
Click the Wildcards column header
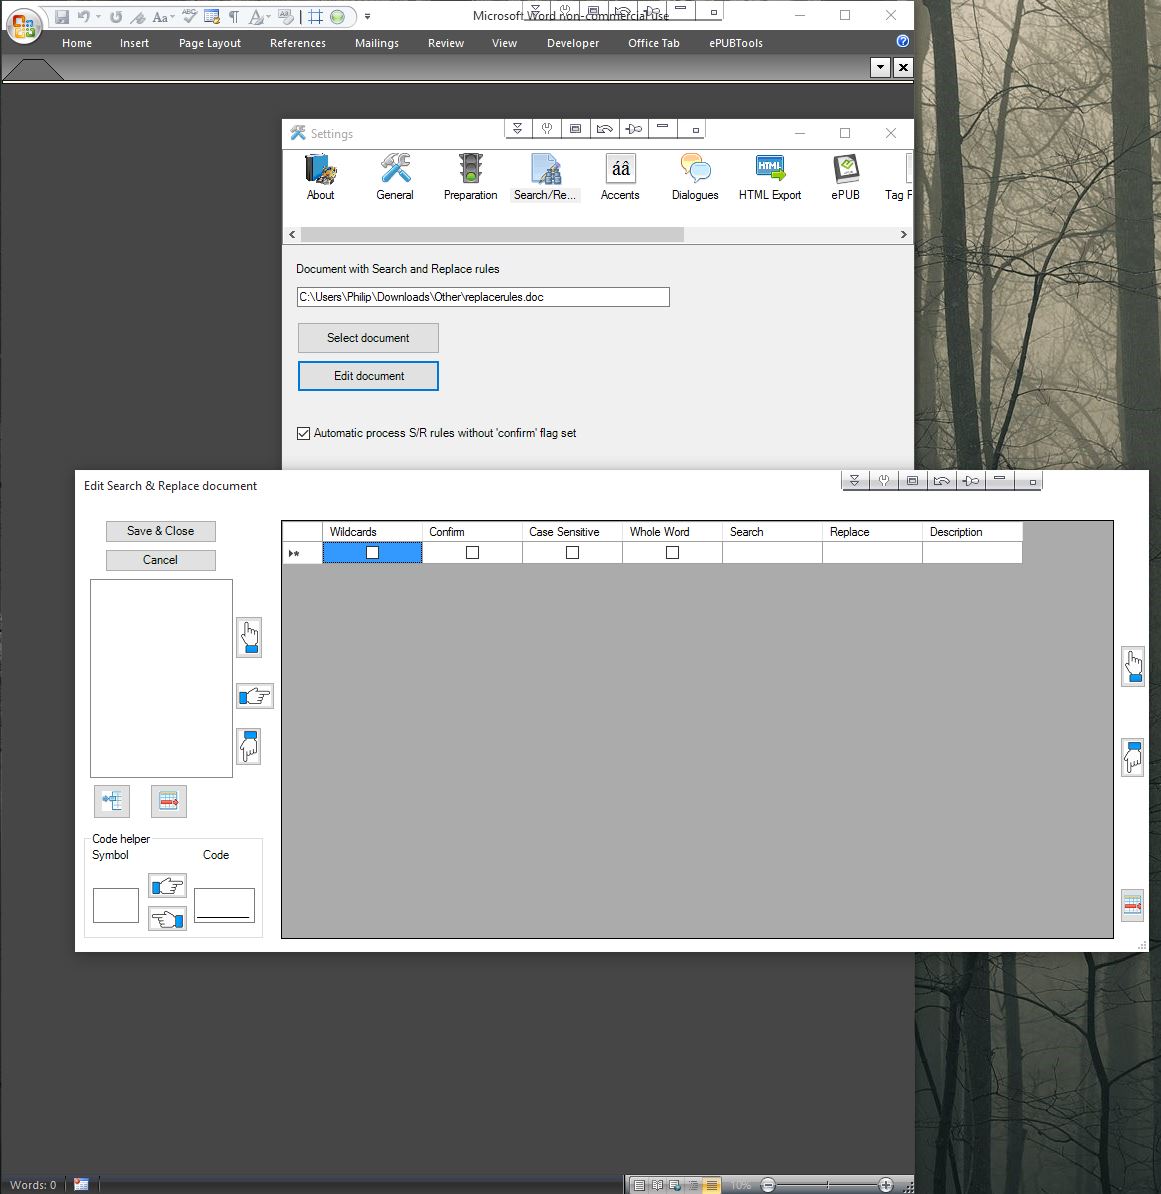point(372,532)
